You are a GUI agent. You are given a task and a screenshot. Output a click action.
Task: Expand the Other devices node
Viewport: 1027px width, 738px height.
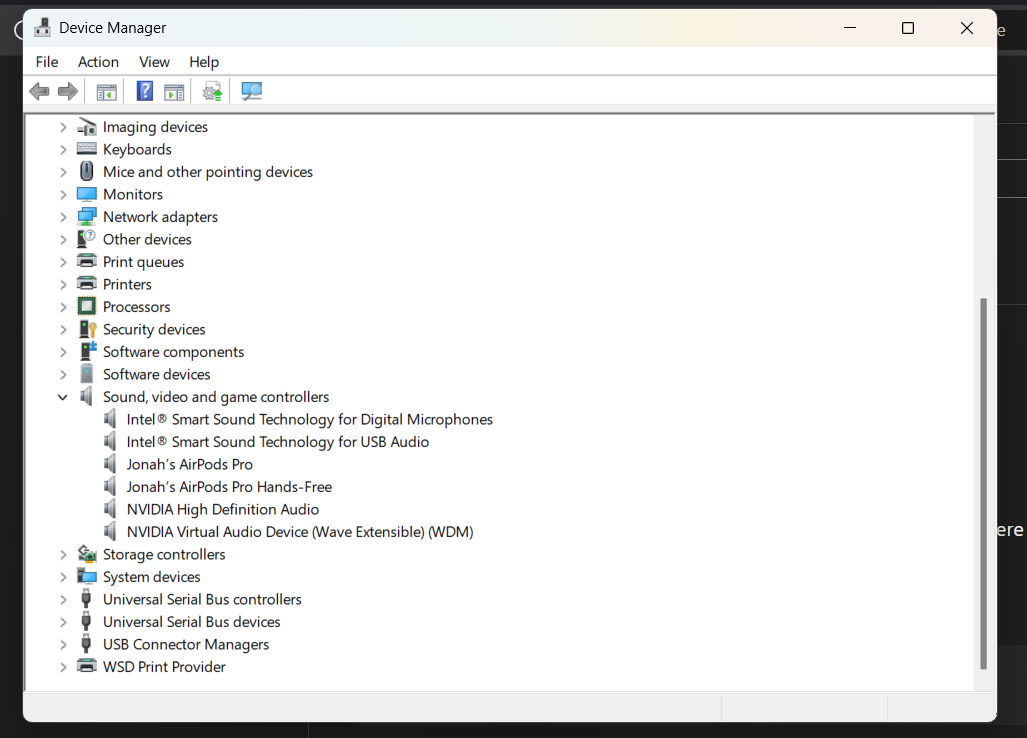coord(63,240)
